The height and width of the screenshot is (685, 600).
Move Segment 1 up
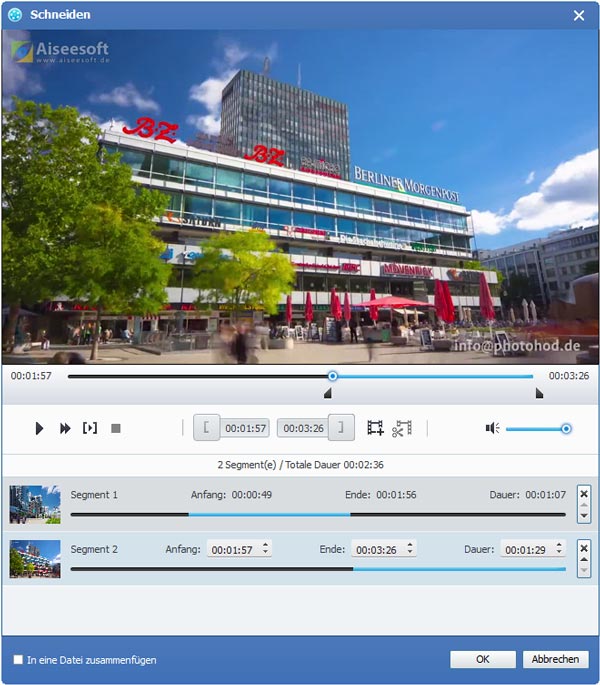(x=584, y=505)
